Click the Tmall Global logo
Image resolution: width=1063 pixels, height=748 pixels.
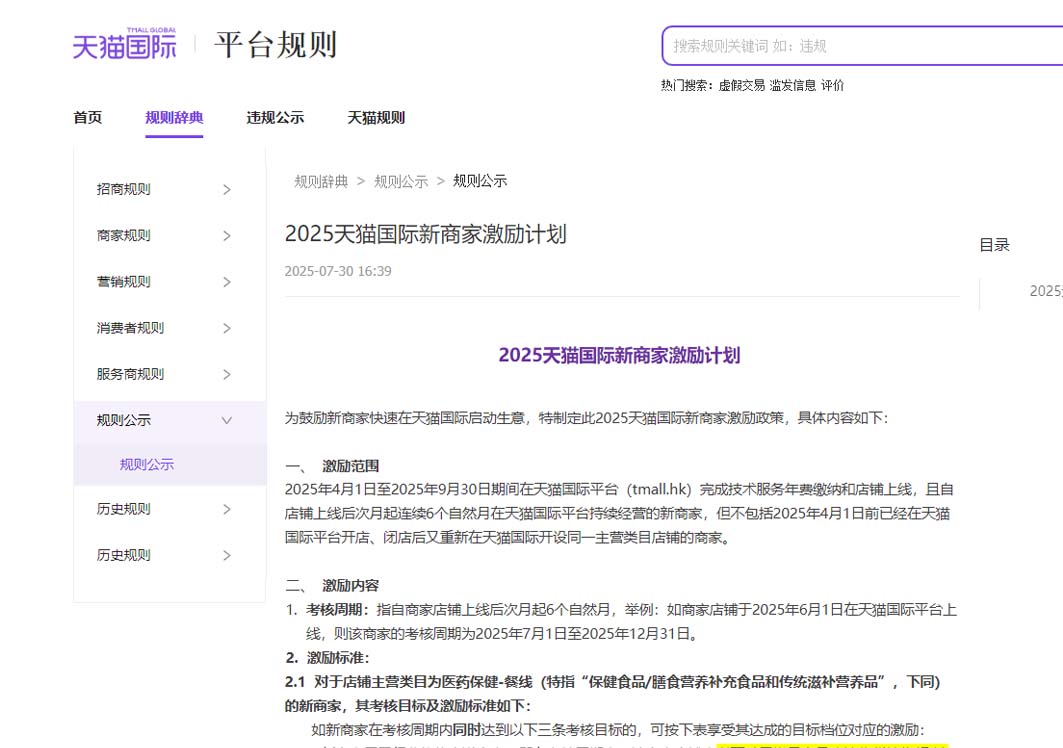click(125, 44)
